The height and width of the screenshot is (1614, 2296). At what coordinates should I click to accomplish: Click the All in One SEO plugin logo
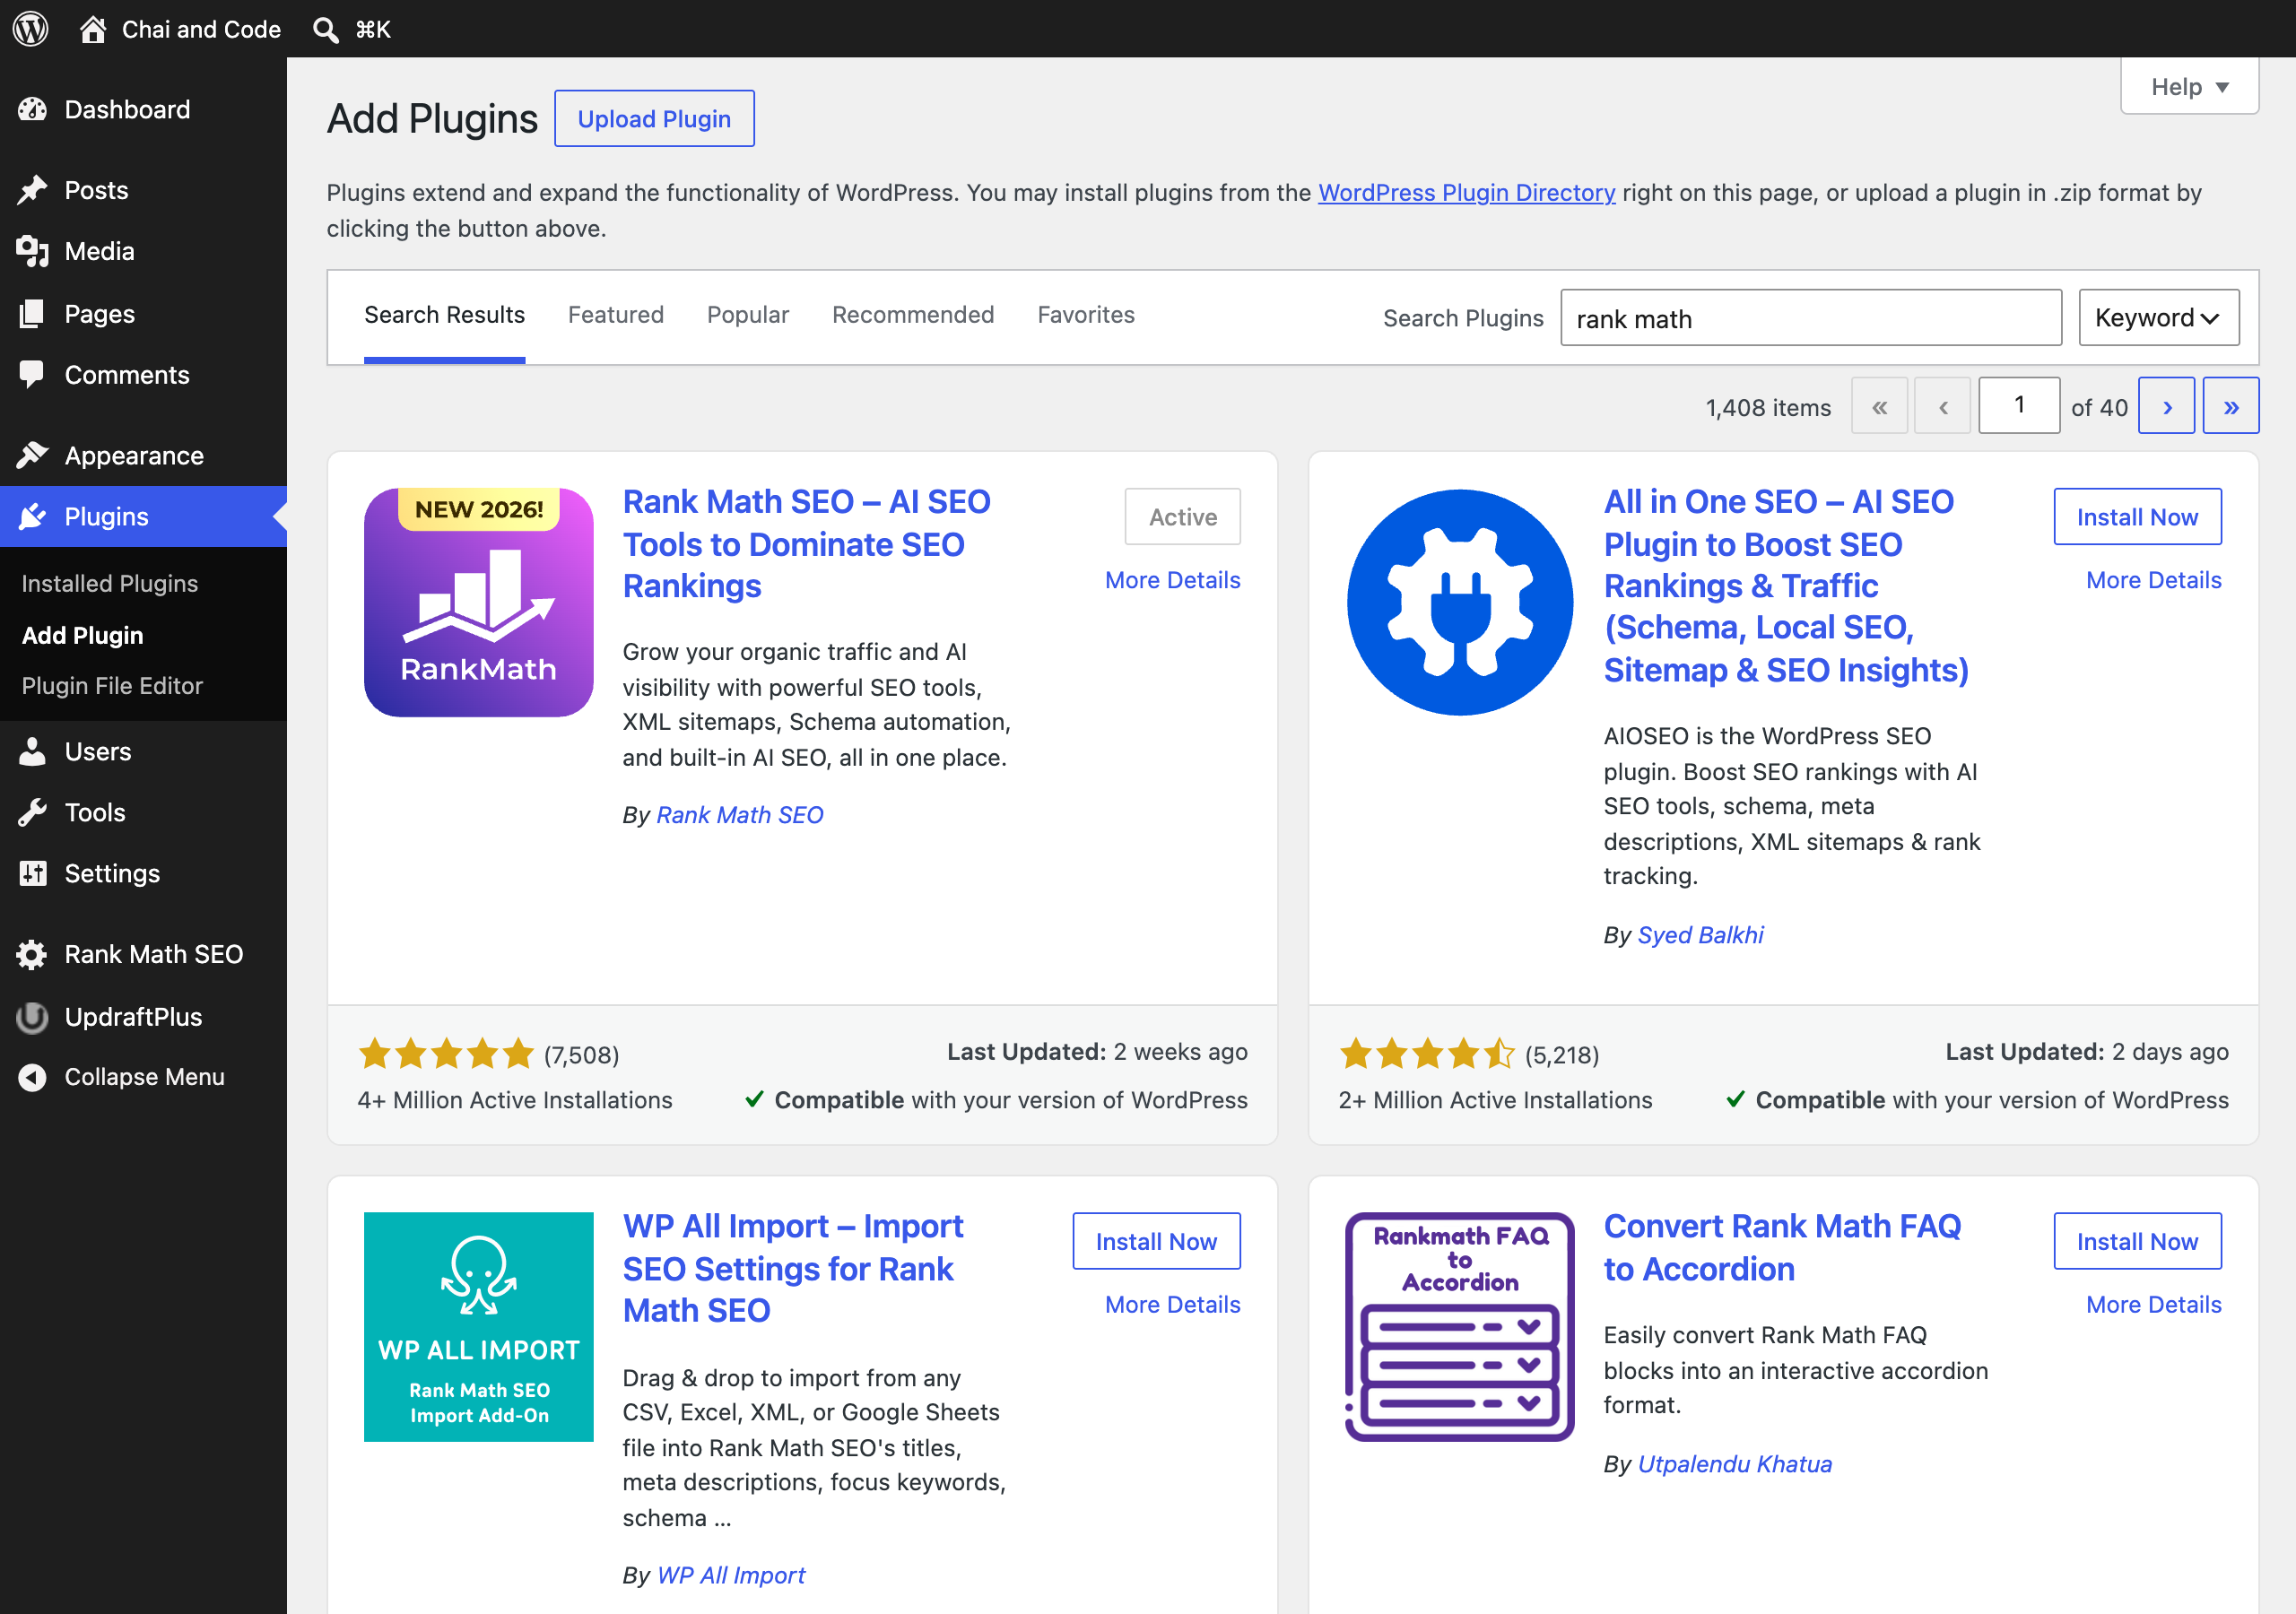click(x=1459, y=602)
